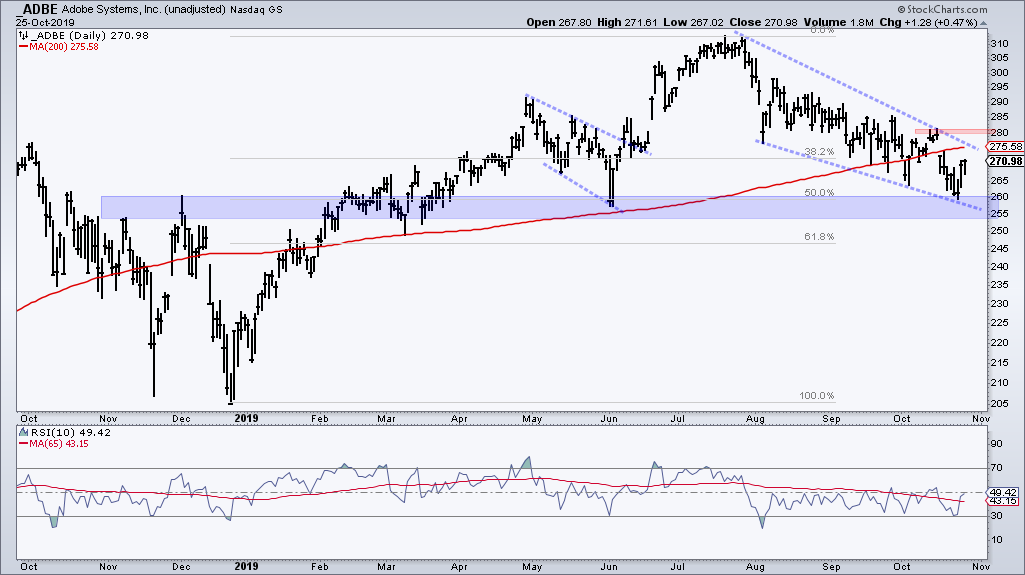Viewport: 1025px width, 575px height.
Task: Click the Dec label on price chart axis
Action: pos(181,418)
